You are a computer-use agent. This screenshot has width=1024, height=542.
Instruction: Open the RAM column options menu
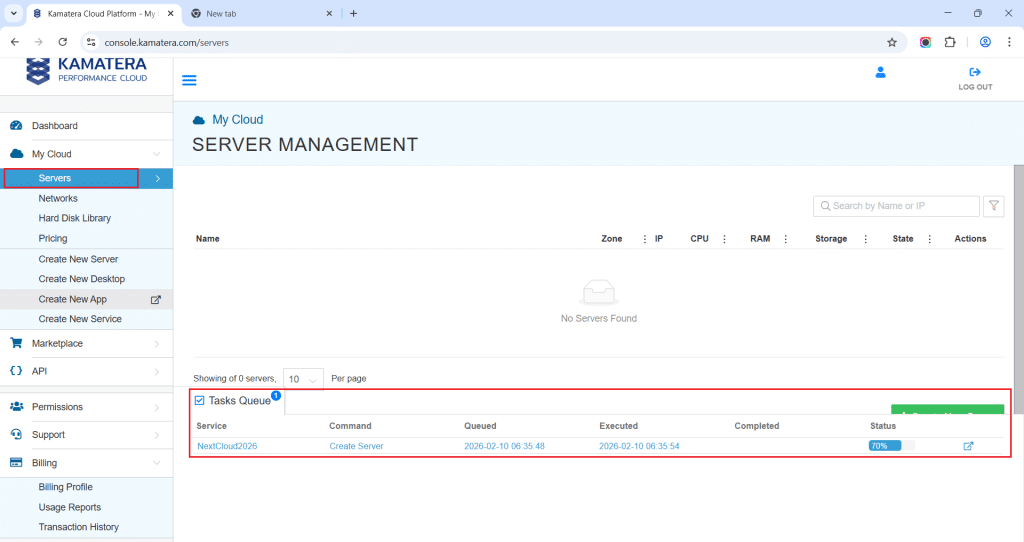(x=786, y=239)
